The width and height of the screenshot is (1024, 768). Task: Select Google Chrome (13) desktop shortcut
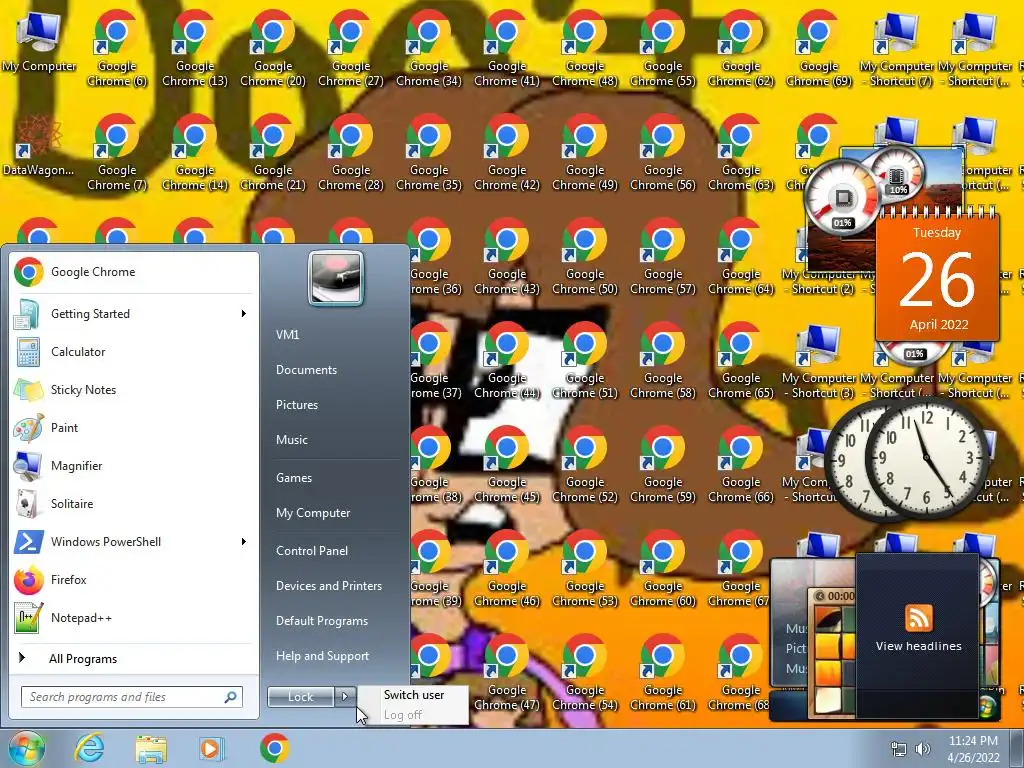coord(195,48)
